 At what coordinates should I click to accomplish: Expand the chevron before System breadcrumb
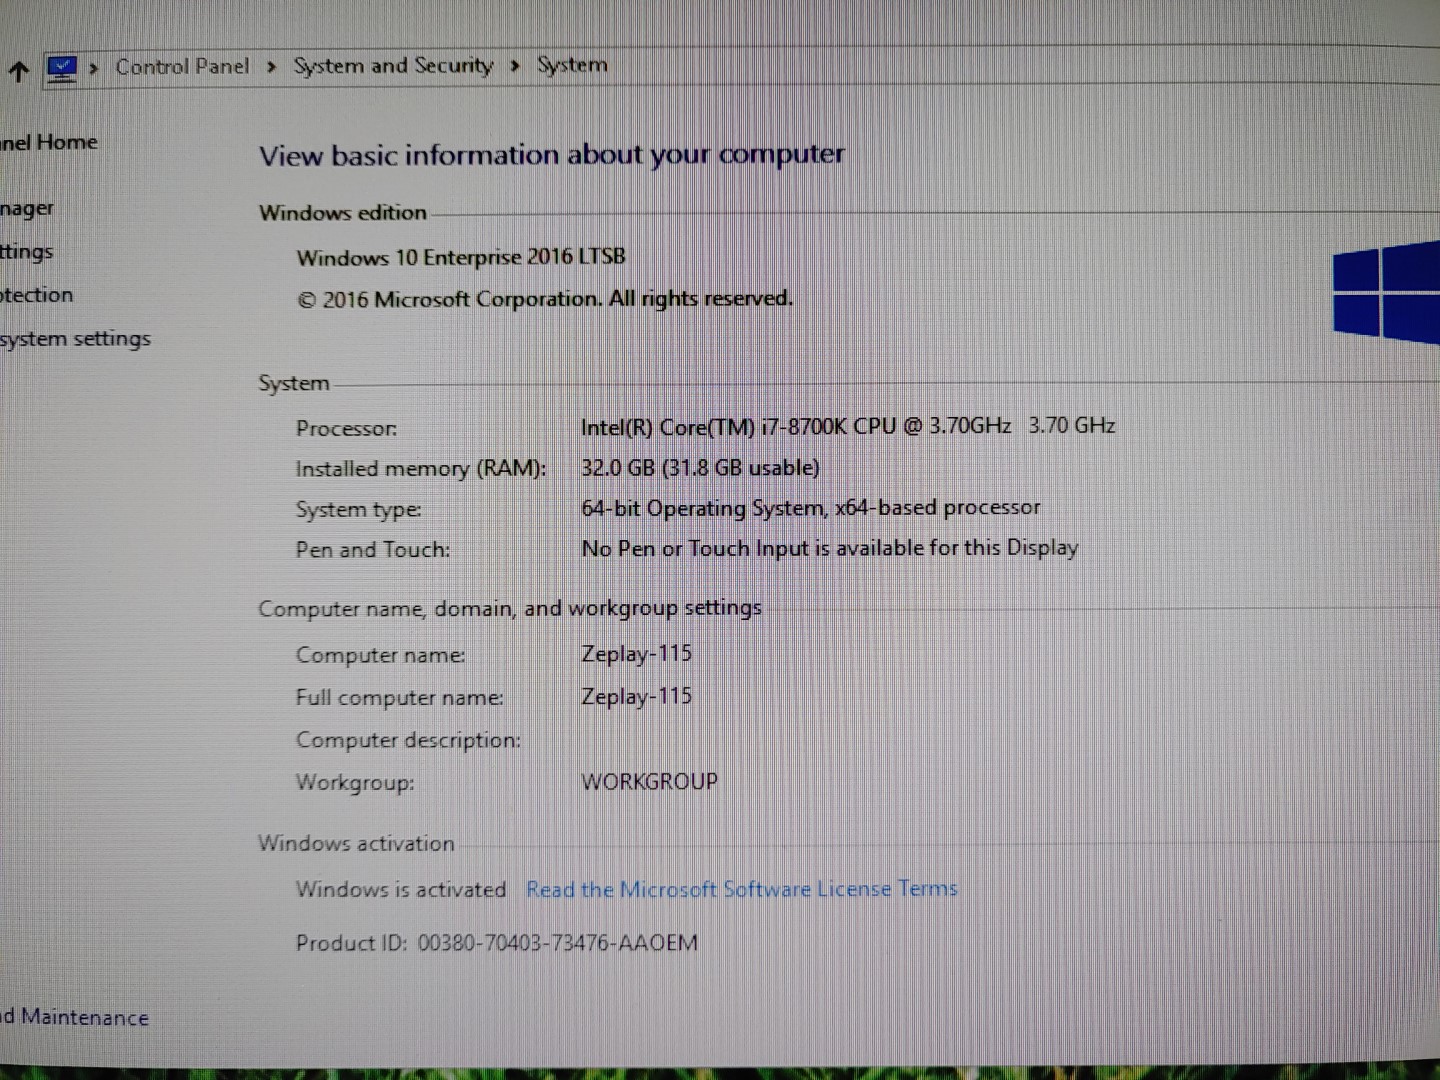pos(515,66)
